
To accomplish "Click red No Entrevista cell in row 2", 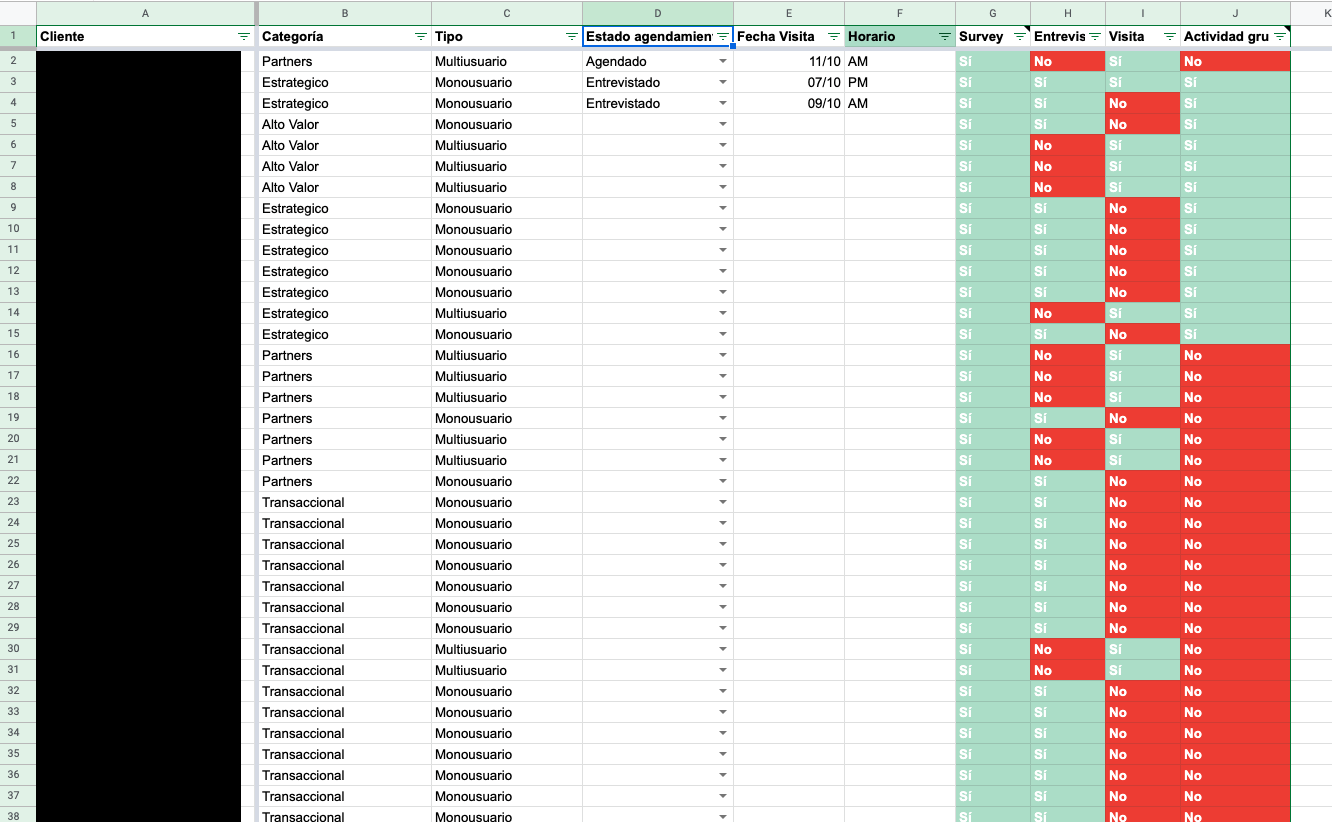I will tap(1068, 61).
